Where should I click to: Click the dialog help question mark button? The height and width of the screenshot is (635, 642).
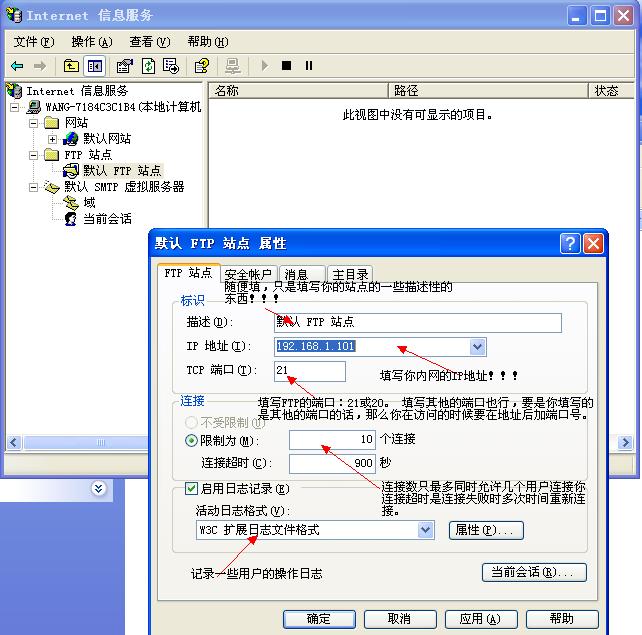tap(570, 244)
